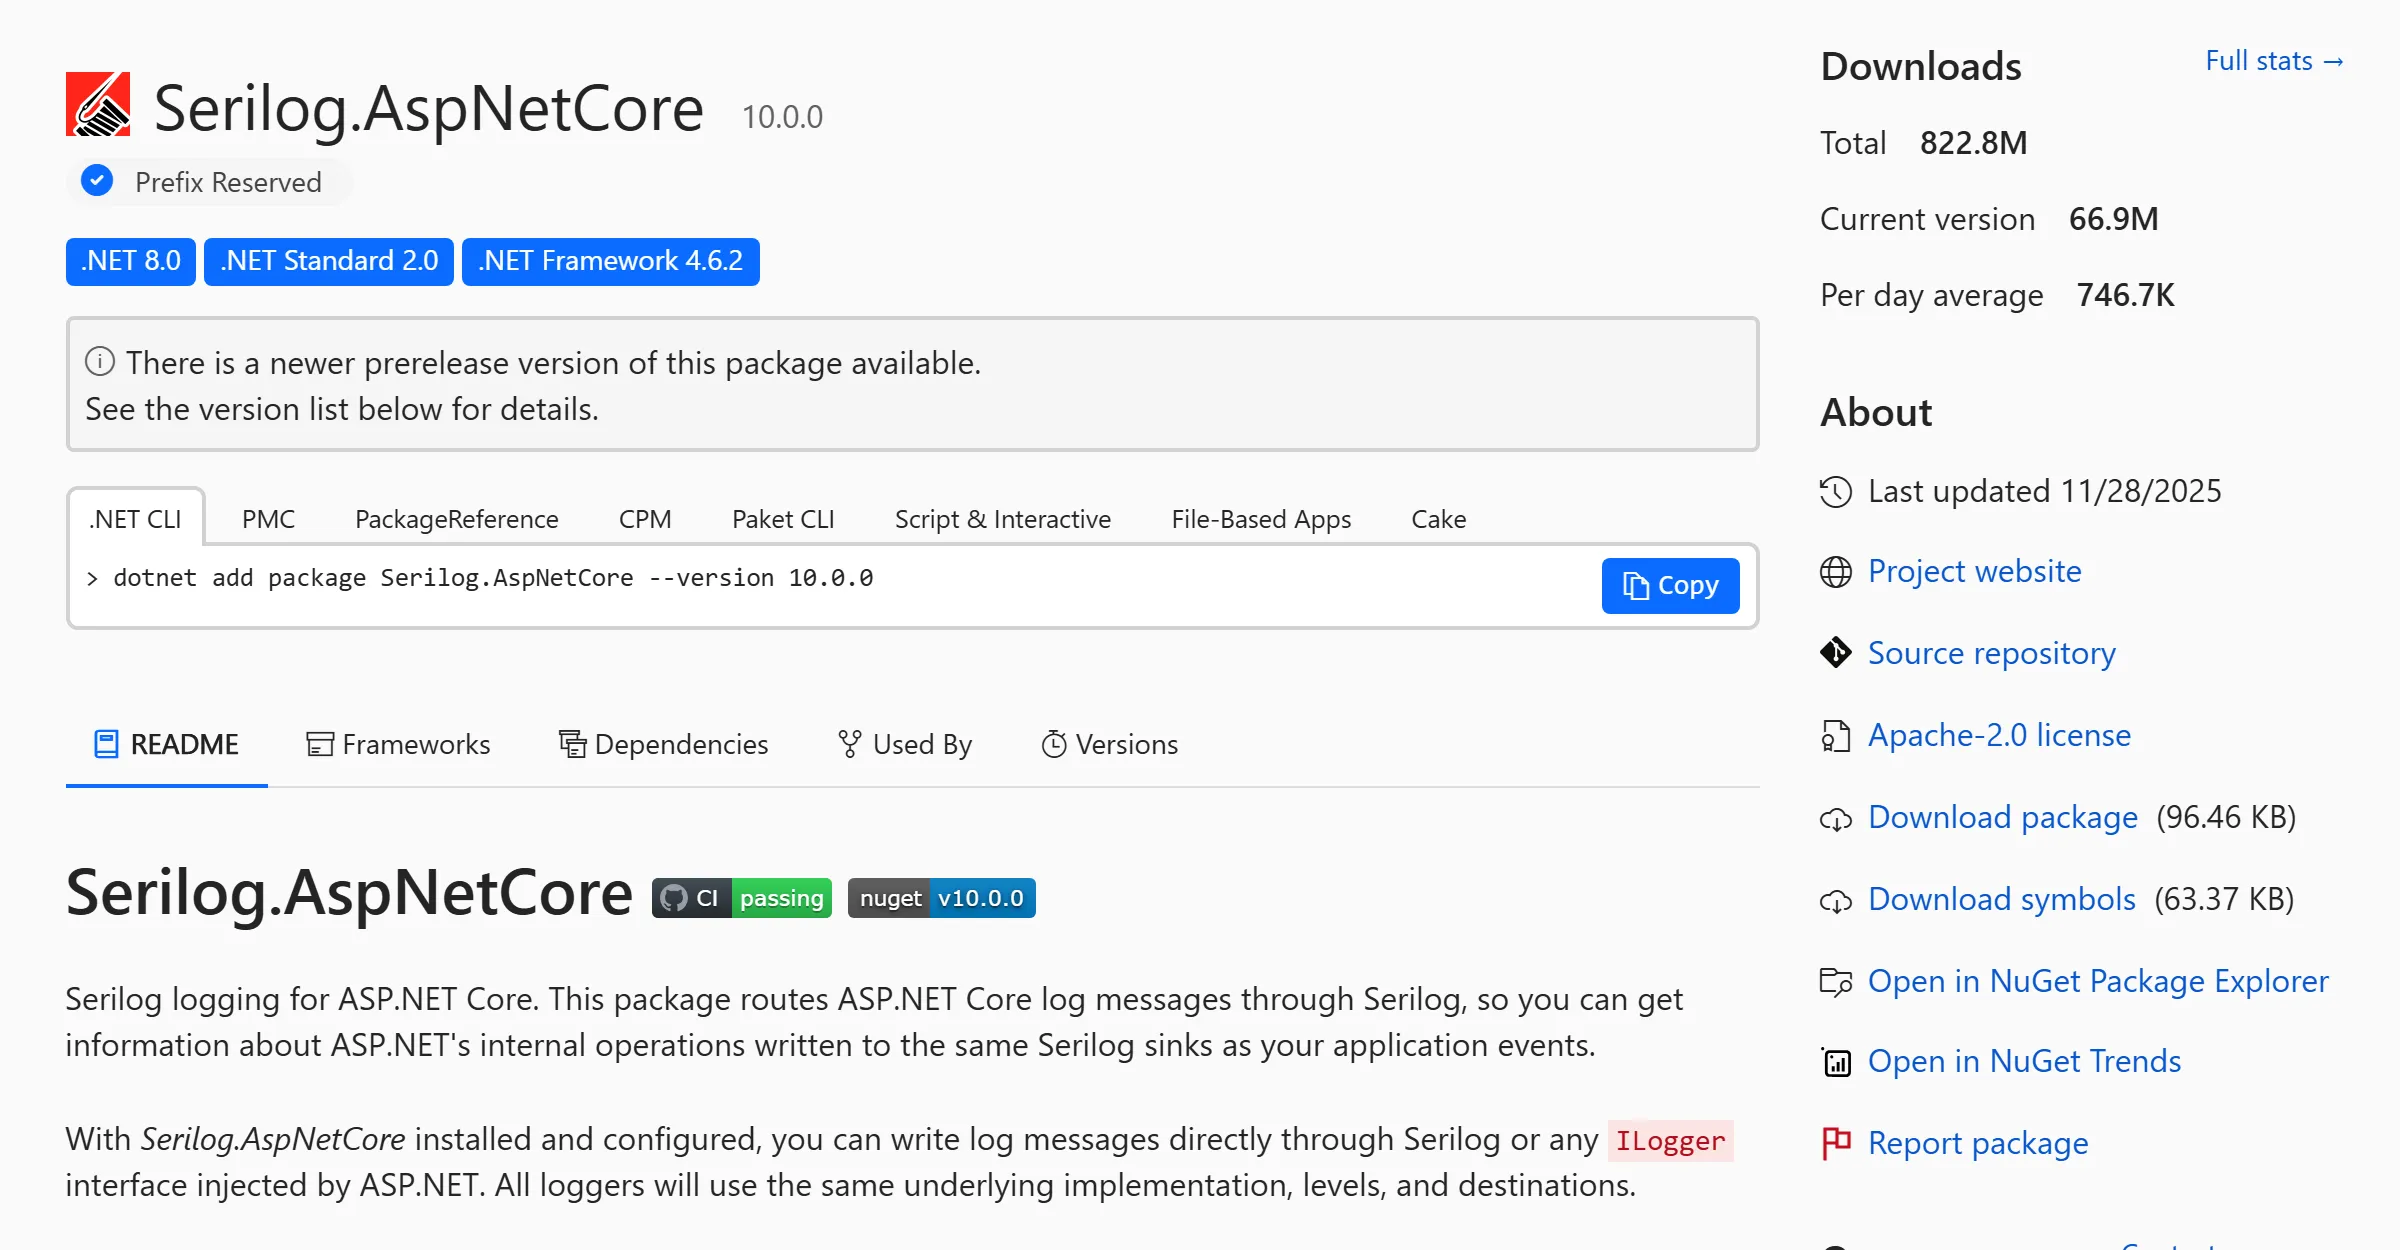Viewport: 2400px width, 1250px height.
Task: Show the Dependencies tab
Action: [663, 744]
